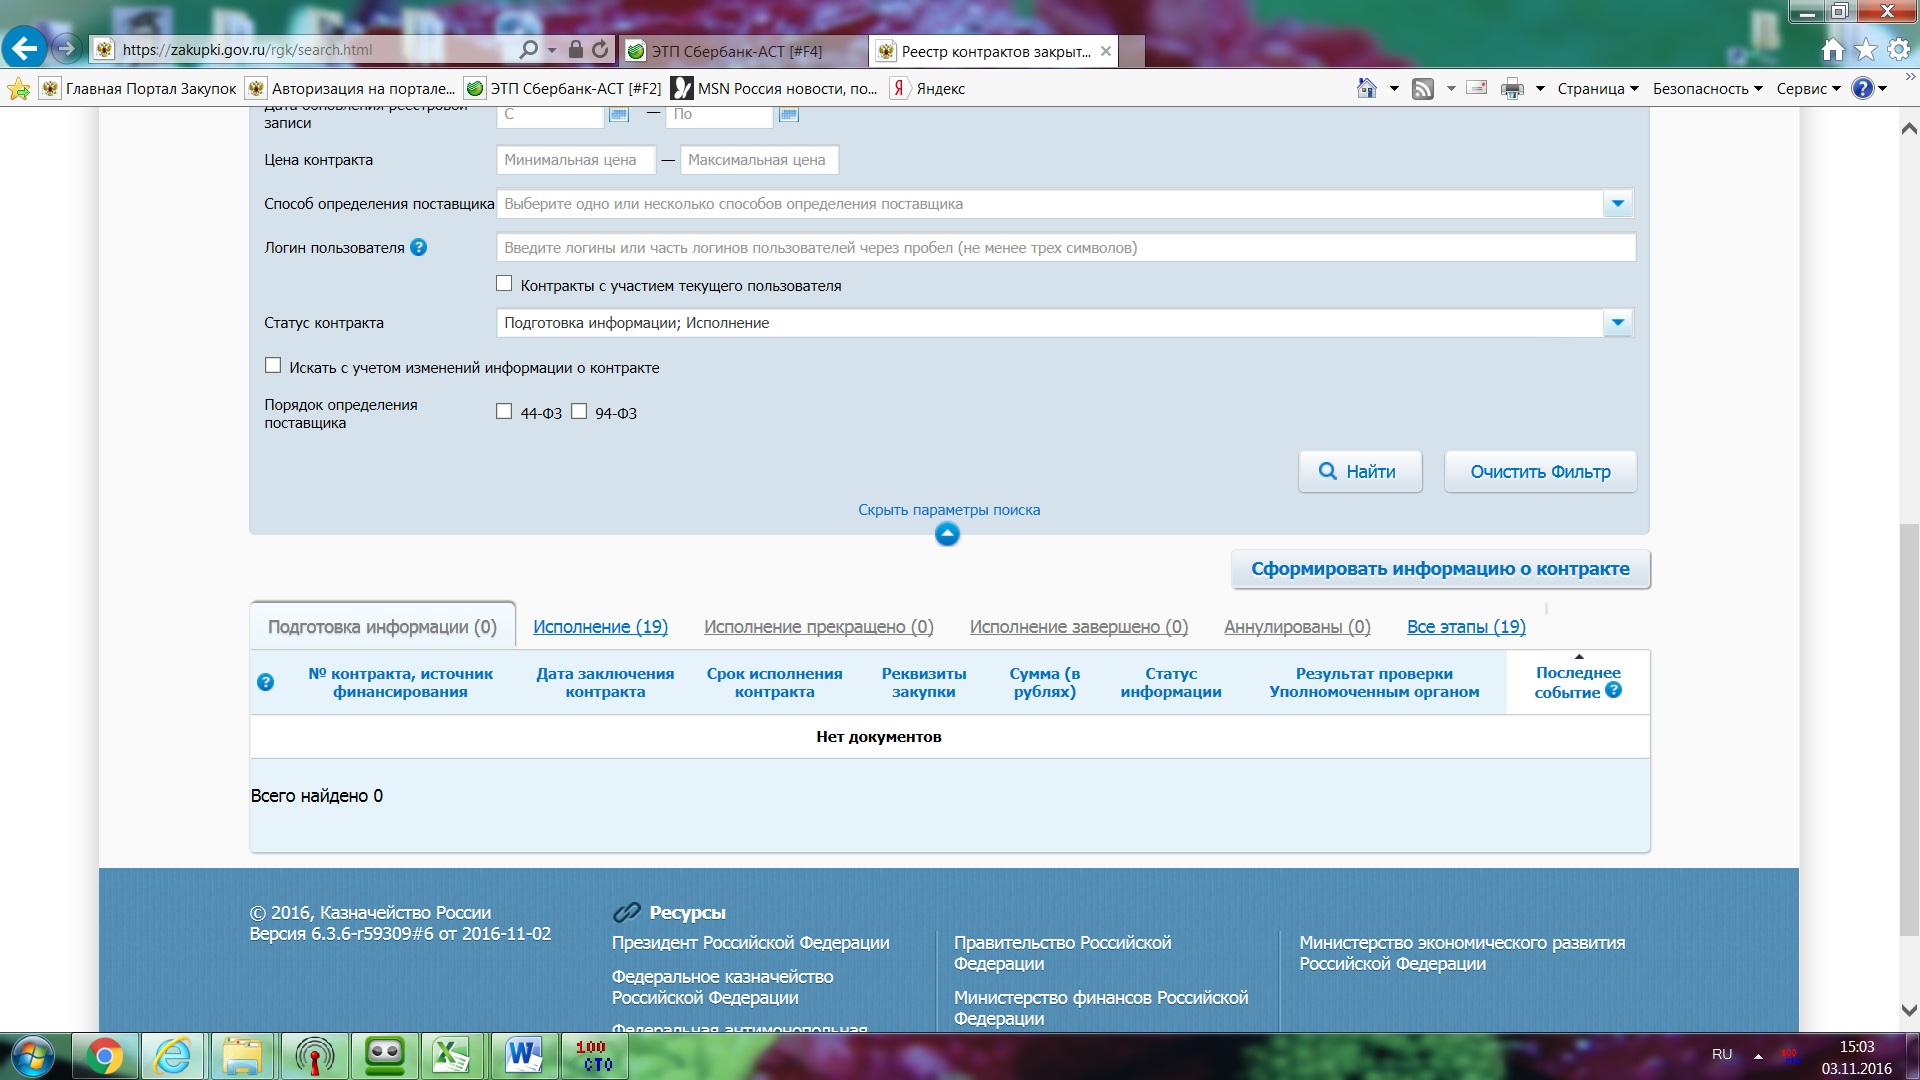Open Excel from the Windows taskbar
The height and width of the screenshot is (1080, 1920).
451,1056
